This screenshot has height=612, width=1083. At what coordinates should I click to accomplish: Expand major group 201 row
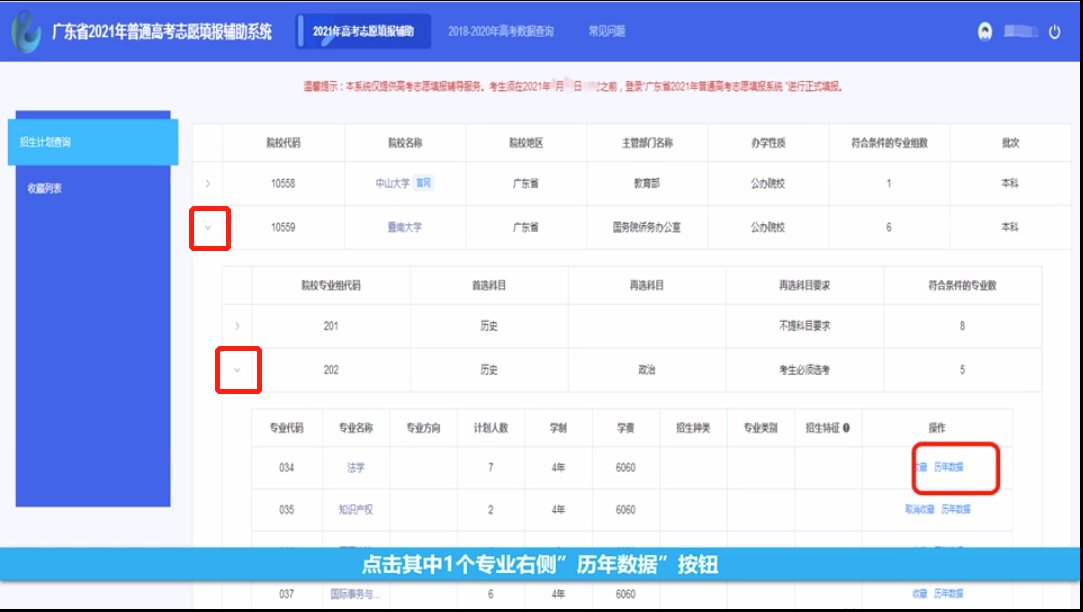click(x=237, y=326)
